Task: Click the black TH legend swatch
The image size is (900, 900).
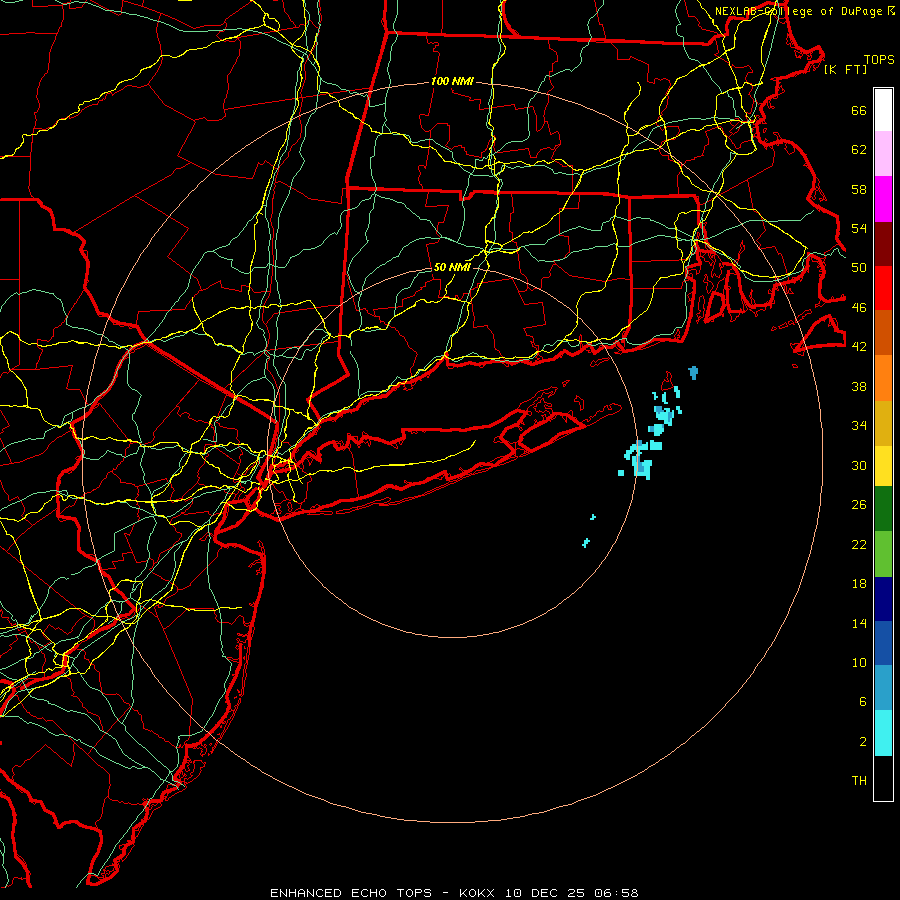Action: point(883,778)
